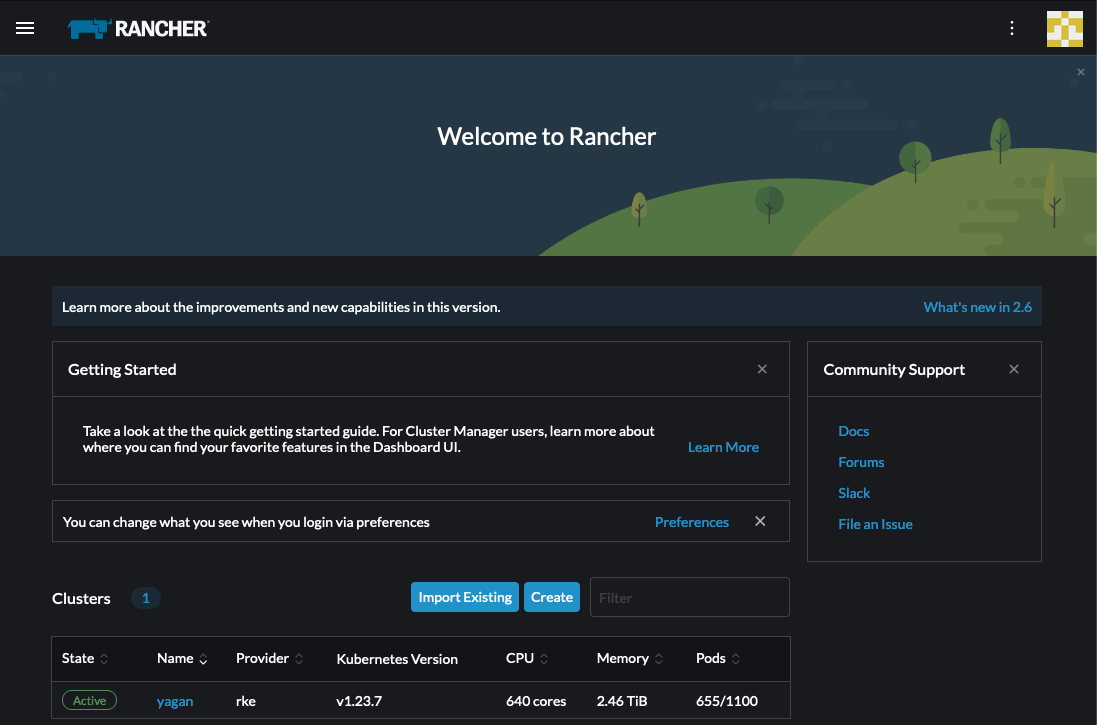Dismiss the welcome banner image
The image size is (1097, 725).
coord(1080,72)
